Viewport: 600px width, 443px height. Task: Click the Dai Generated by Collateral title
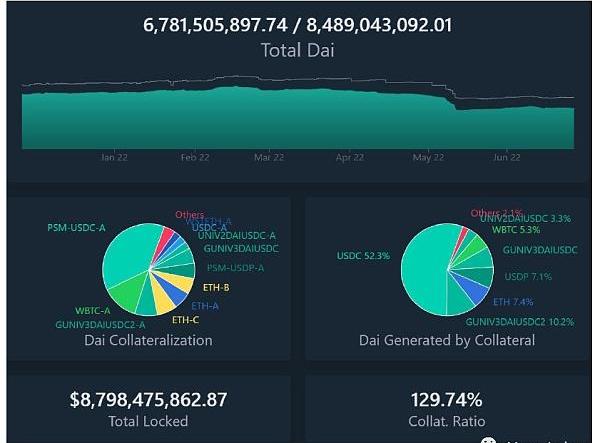click(446, 340)
